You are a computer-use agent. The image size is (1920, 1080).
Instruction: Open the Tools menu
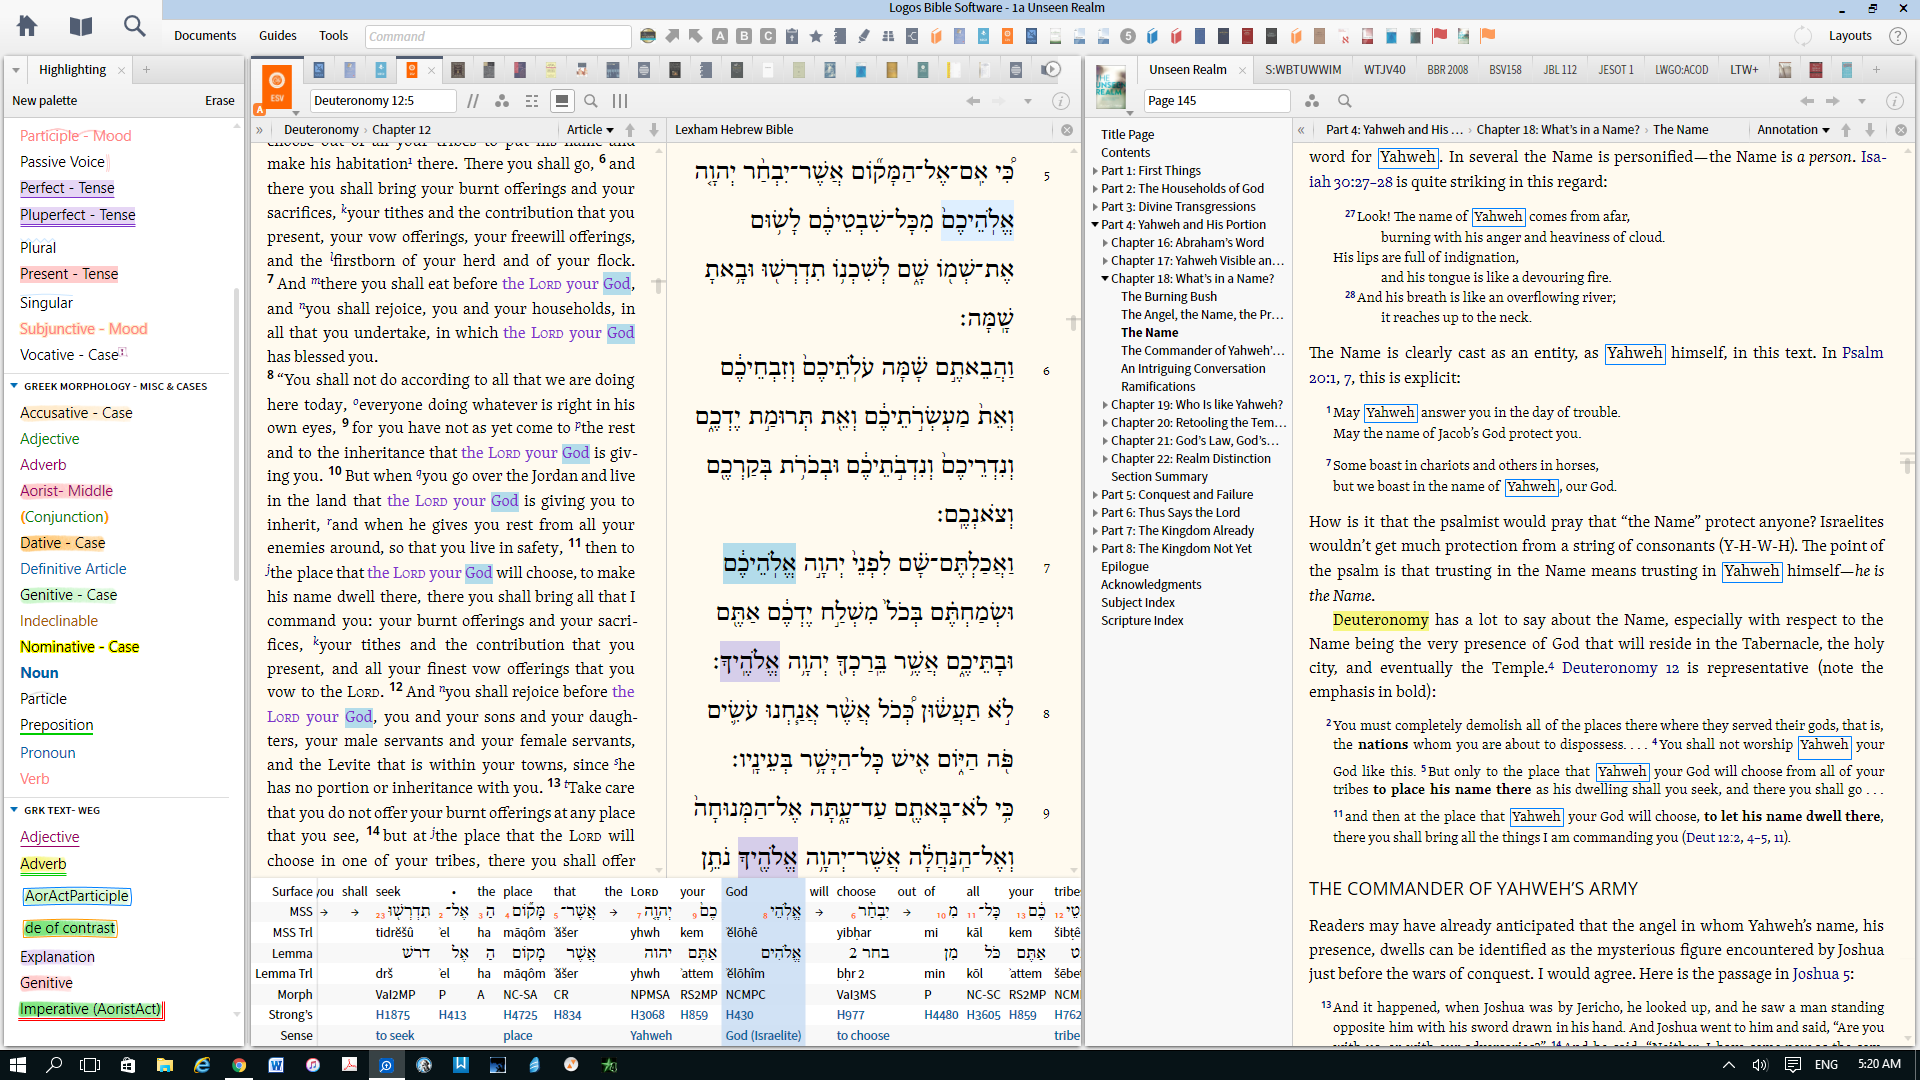[x=333, y=36]
